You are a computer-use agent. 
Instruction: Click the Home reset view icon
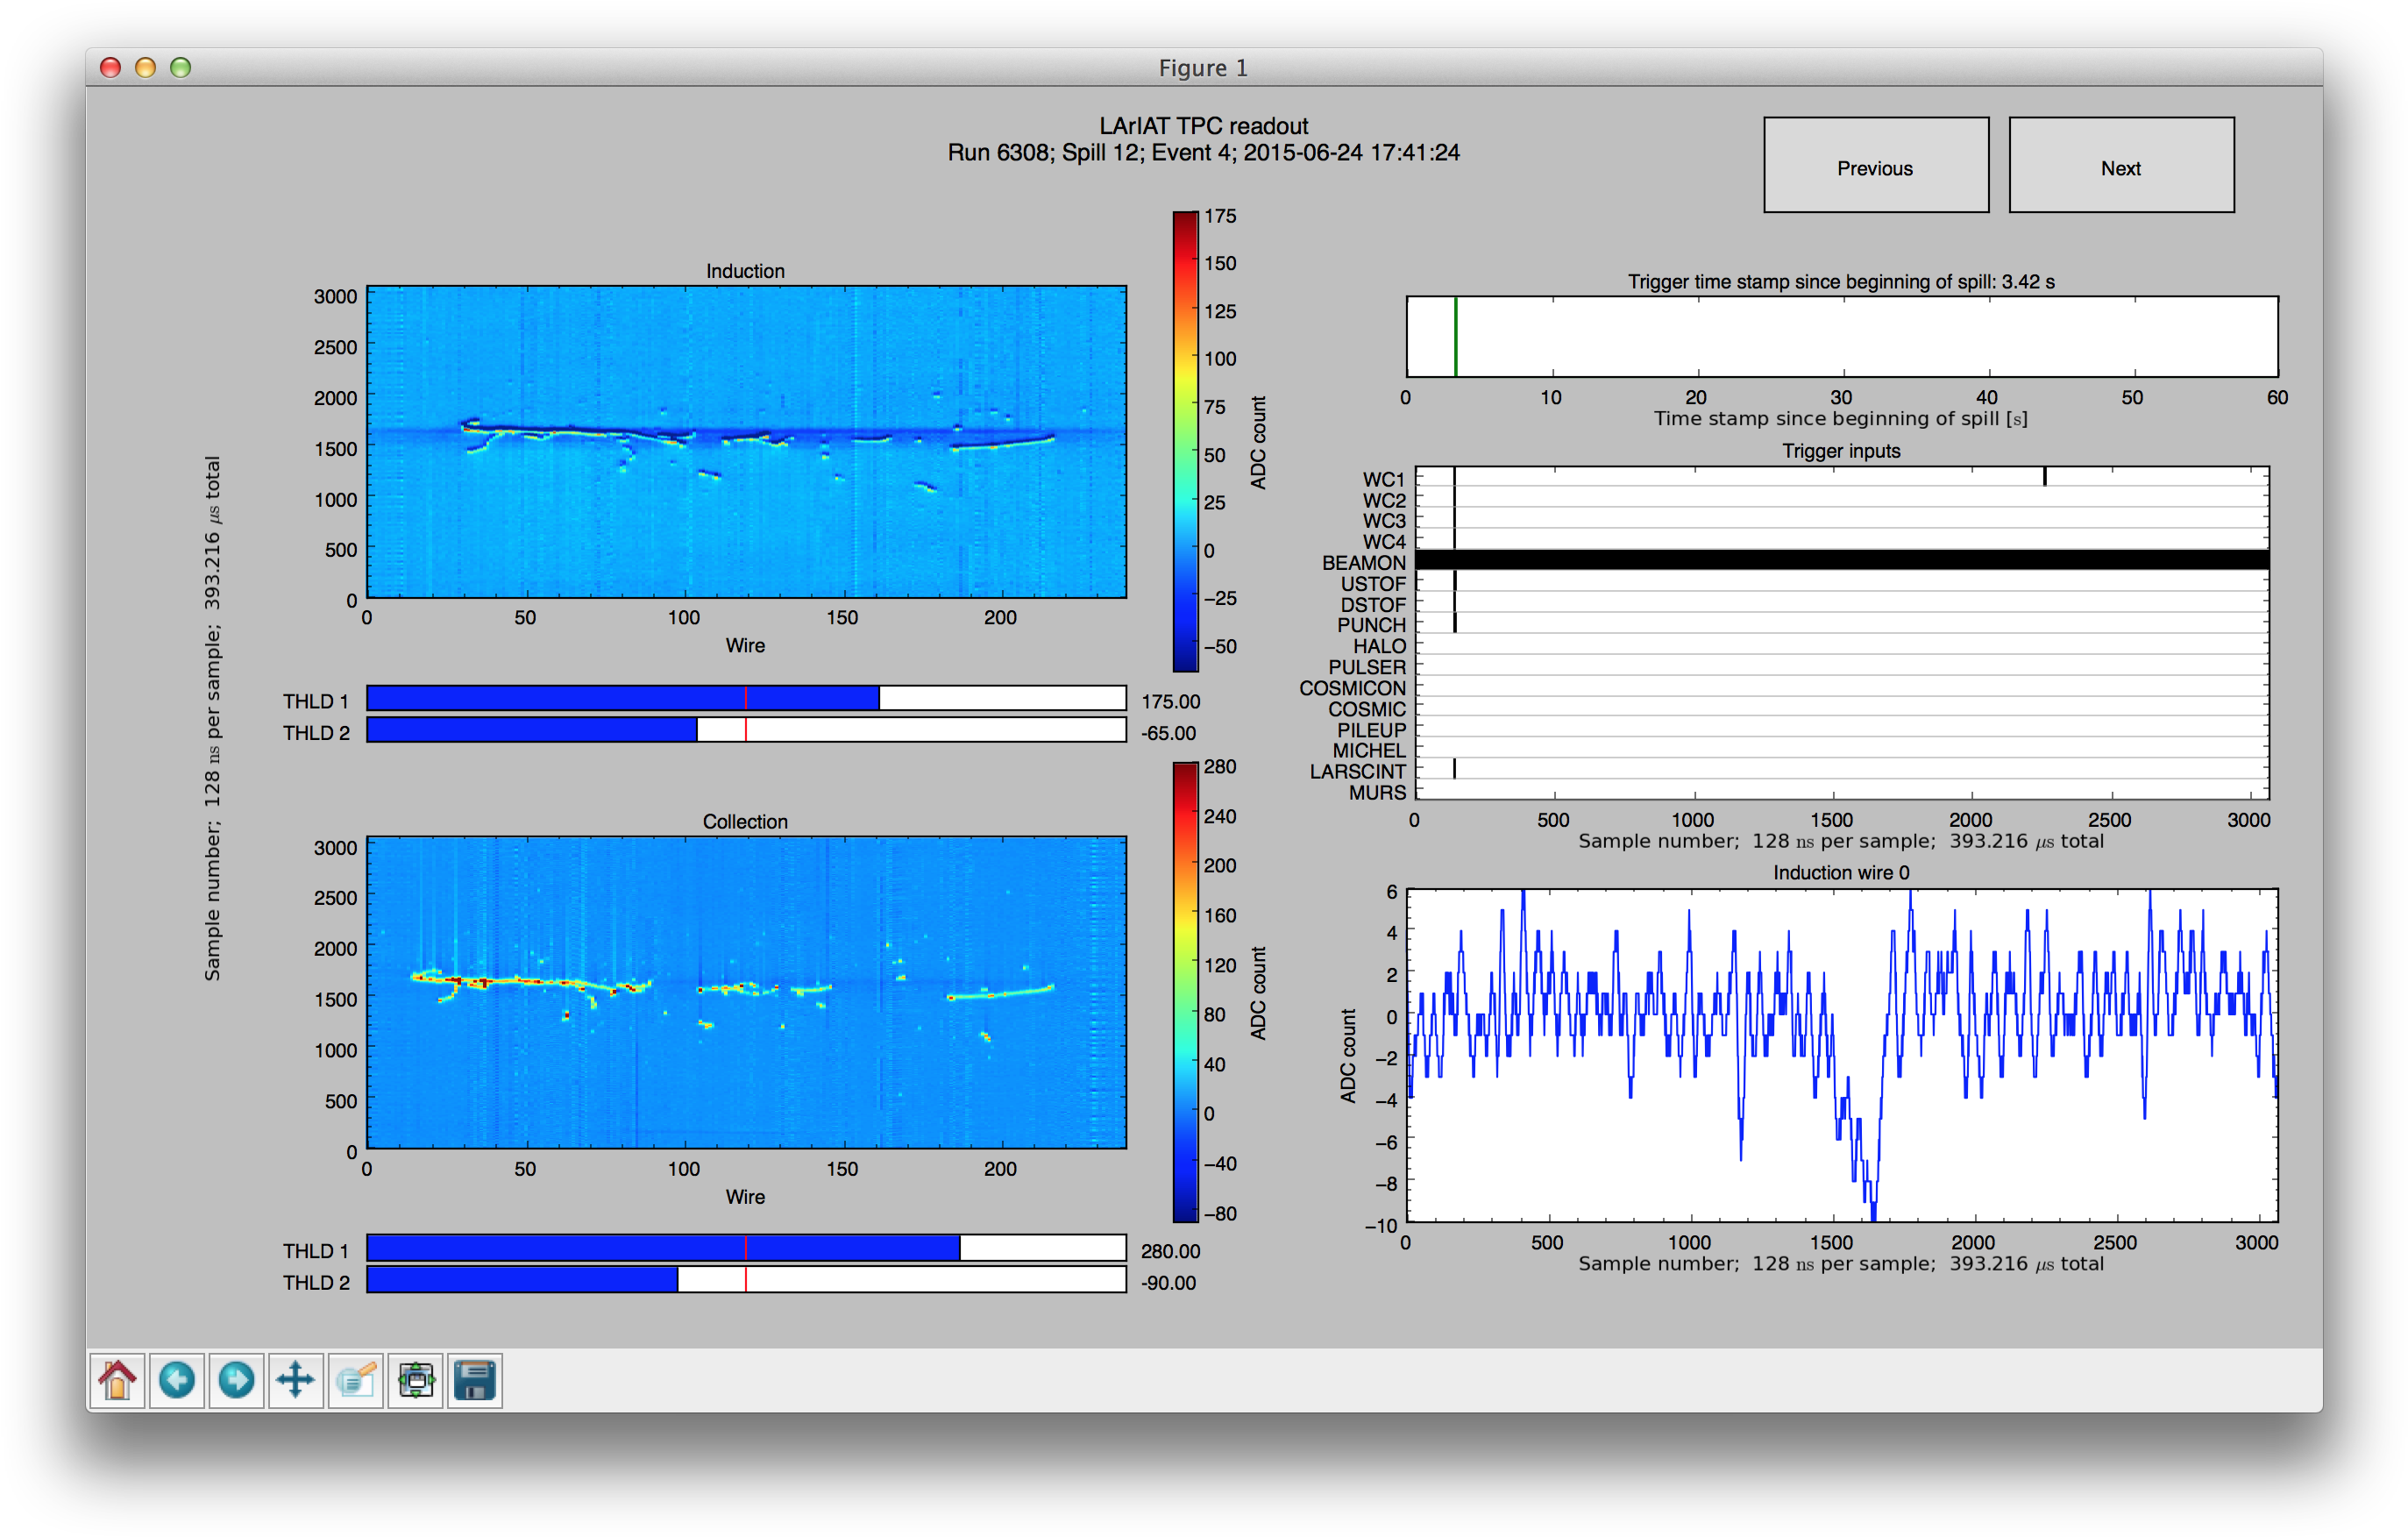tap(117, 1381)
